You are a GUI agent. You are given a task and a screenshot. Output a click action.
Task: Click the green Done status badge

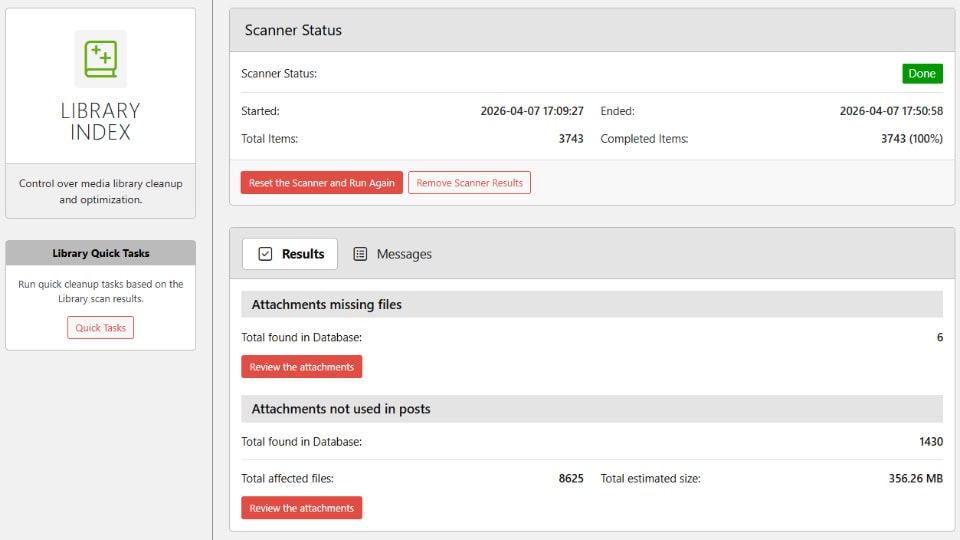[x=922, y=73]
